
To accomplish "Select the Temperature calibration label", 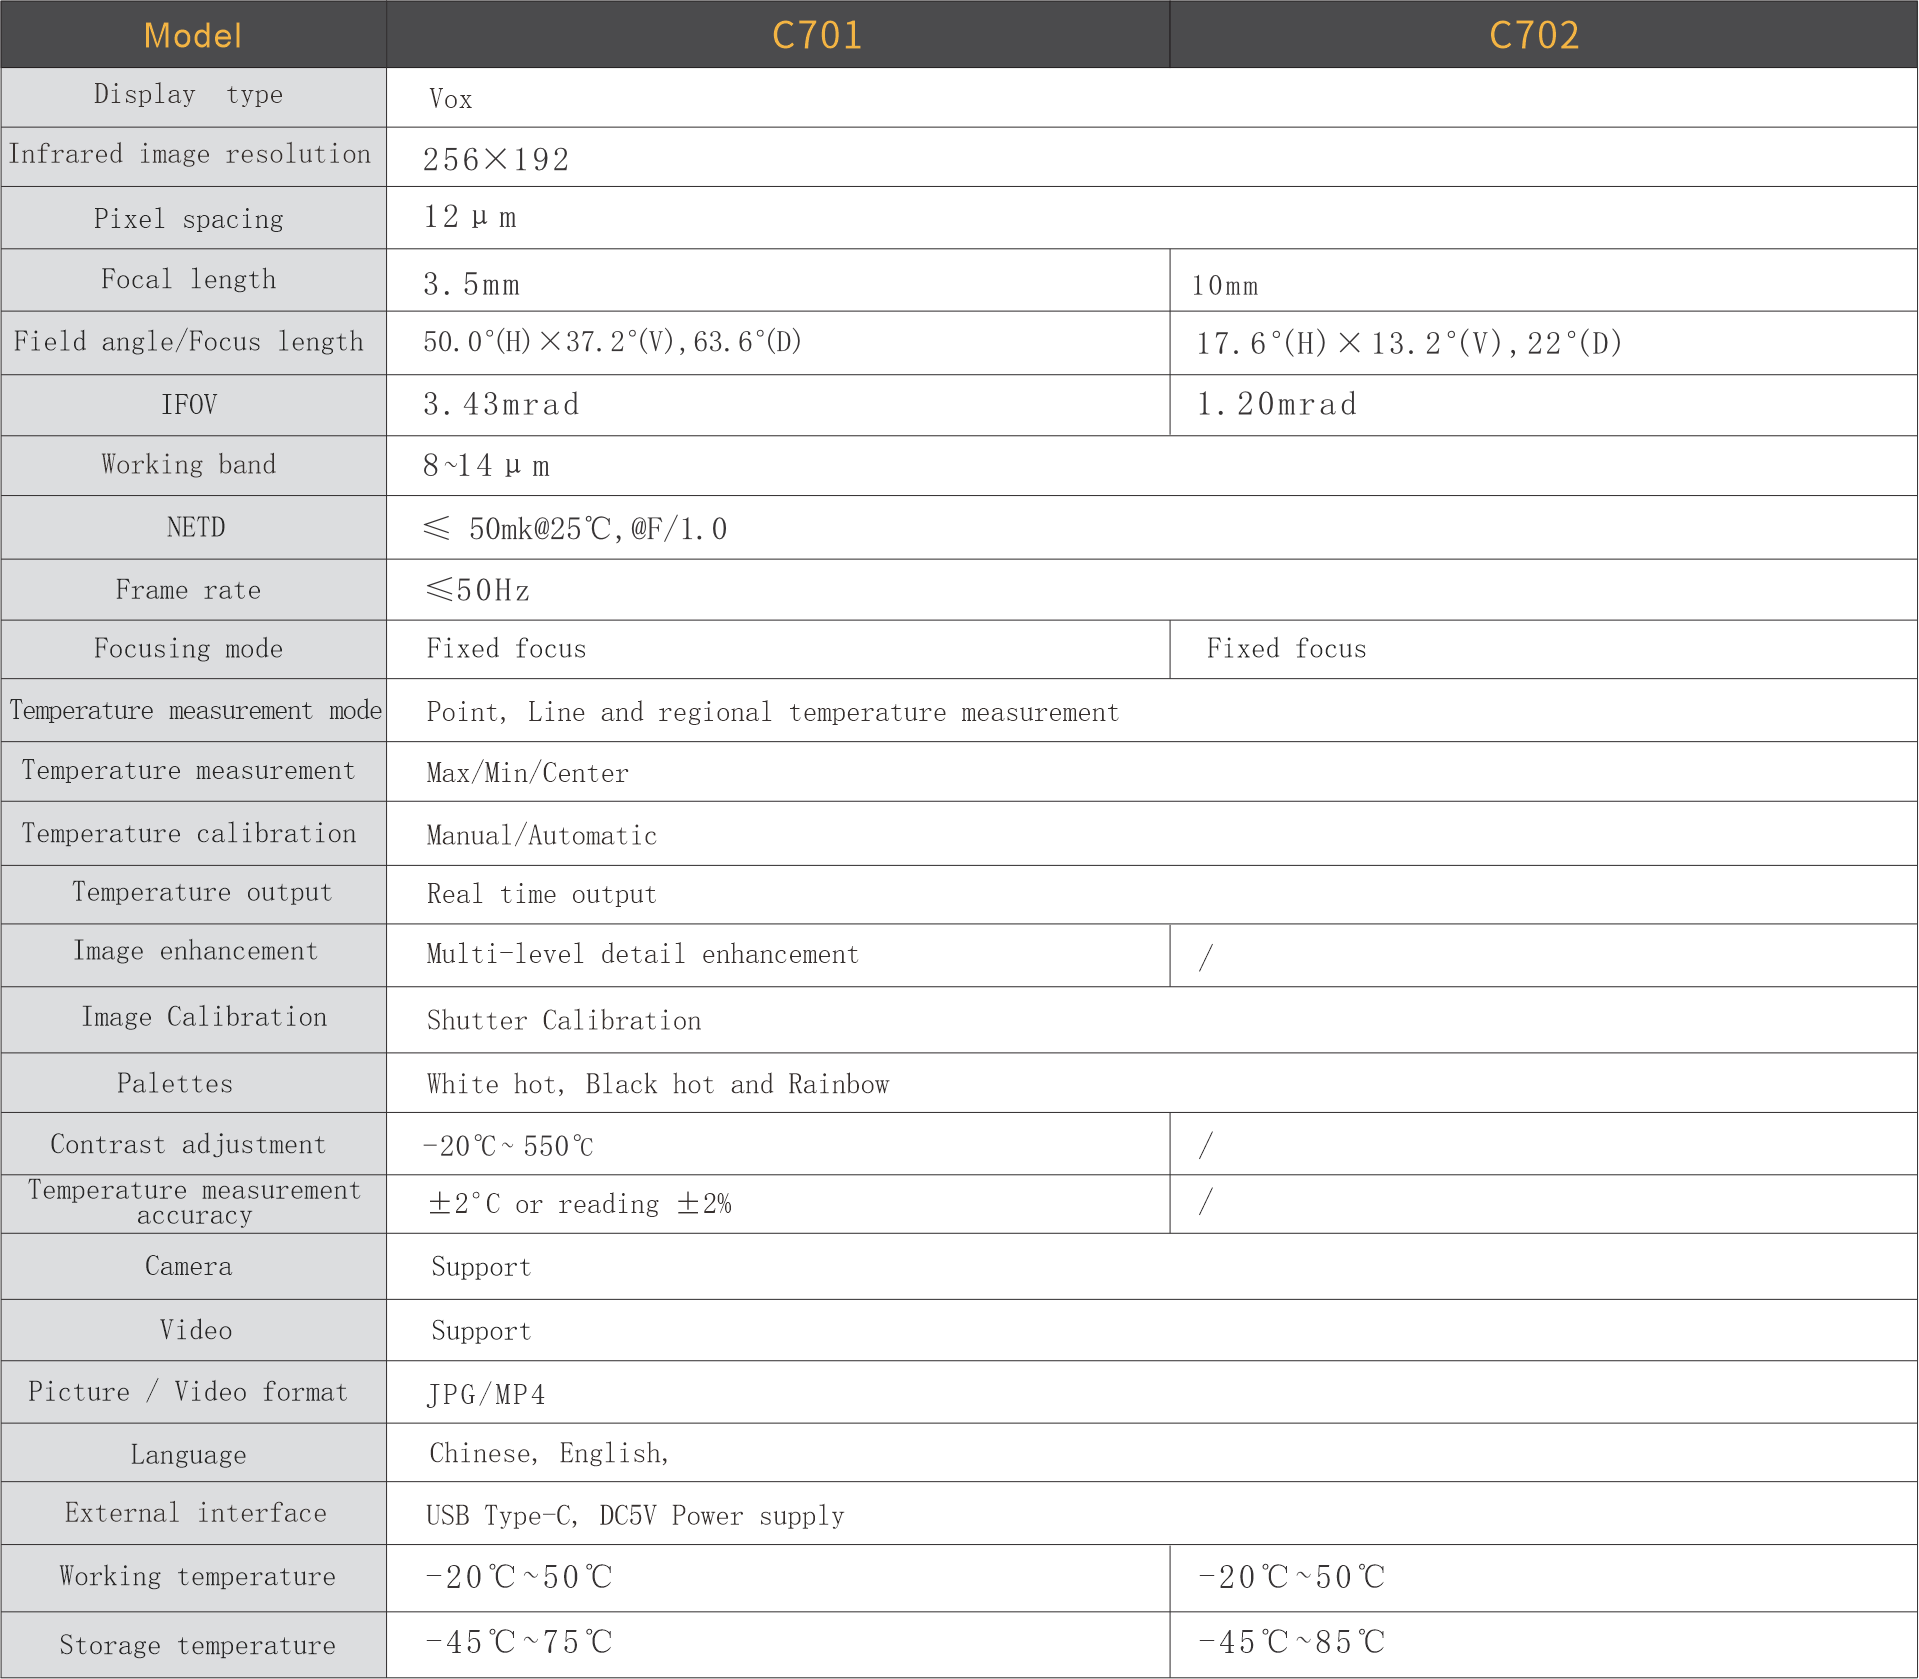I will 189,833.
